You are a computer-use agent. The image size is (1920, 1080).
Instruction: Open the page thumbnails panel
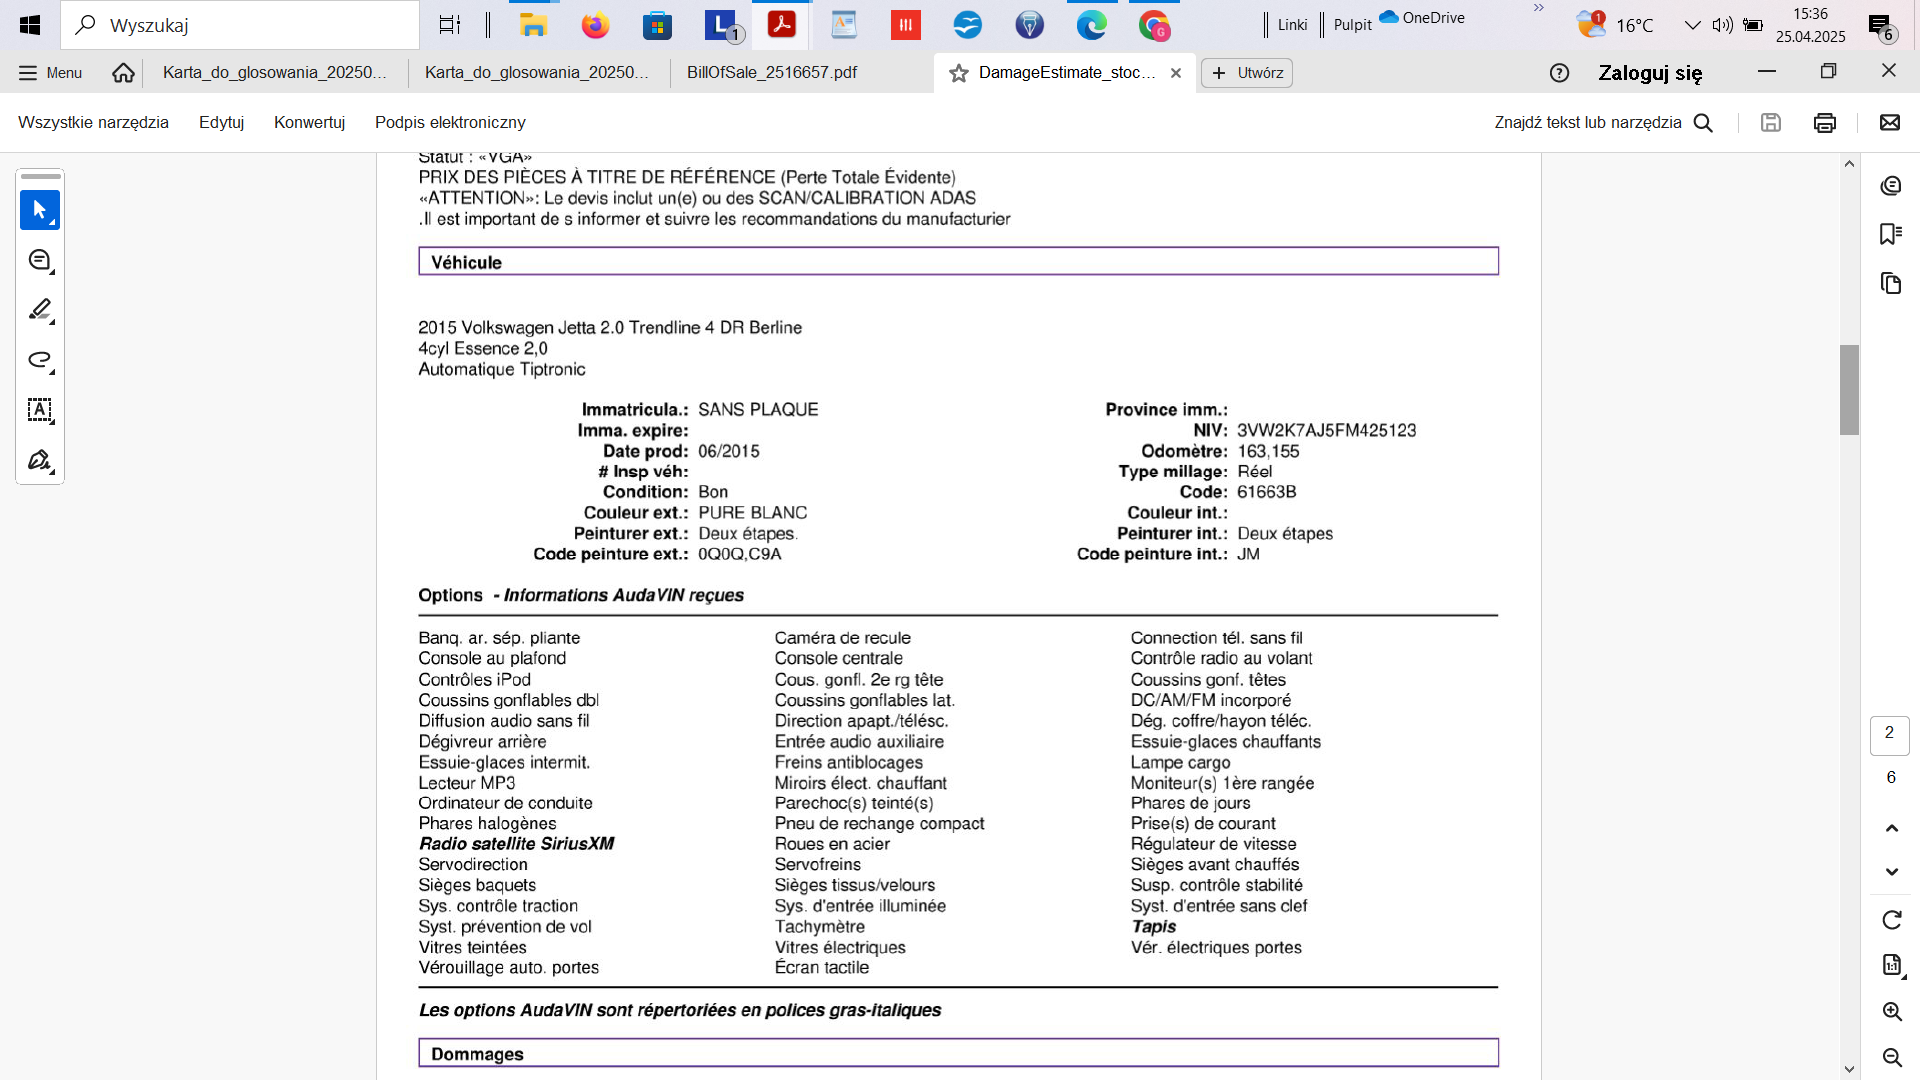(x=1890, y=283)
